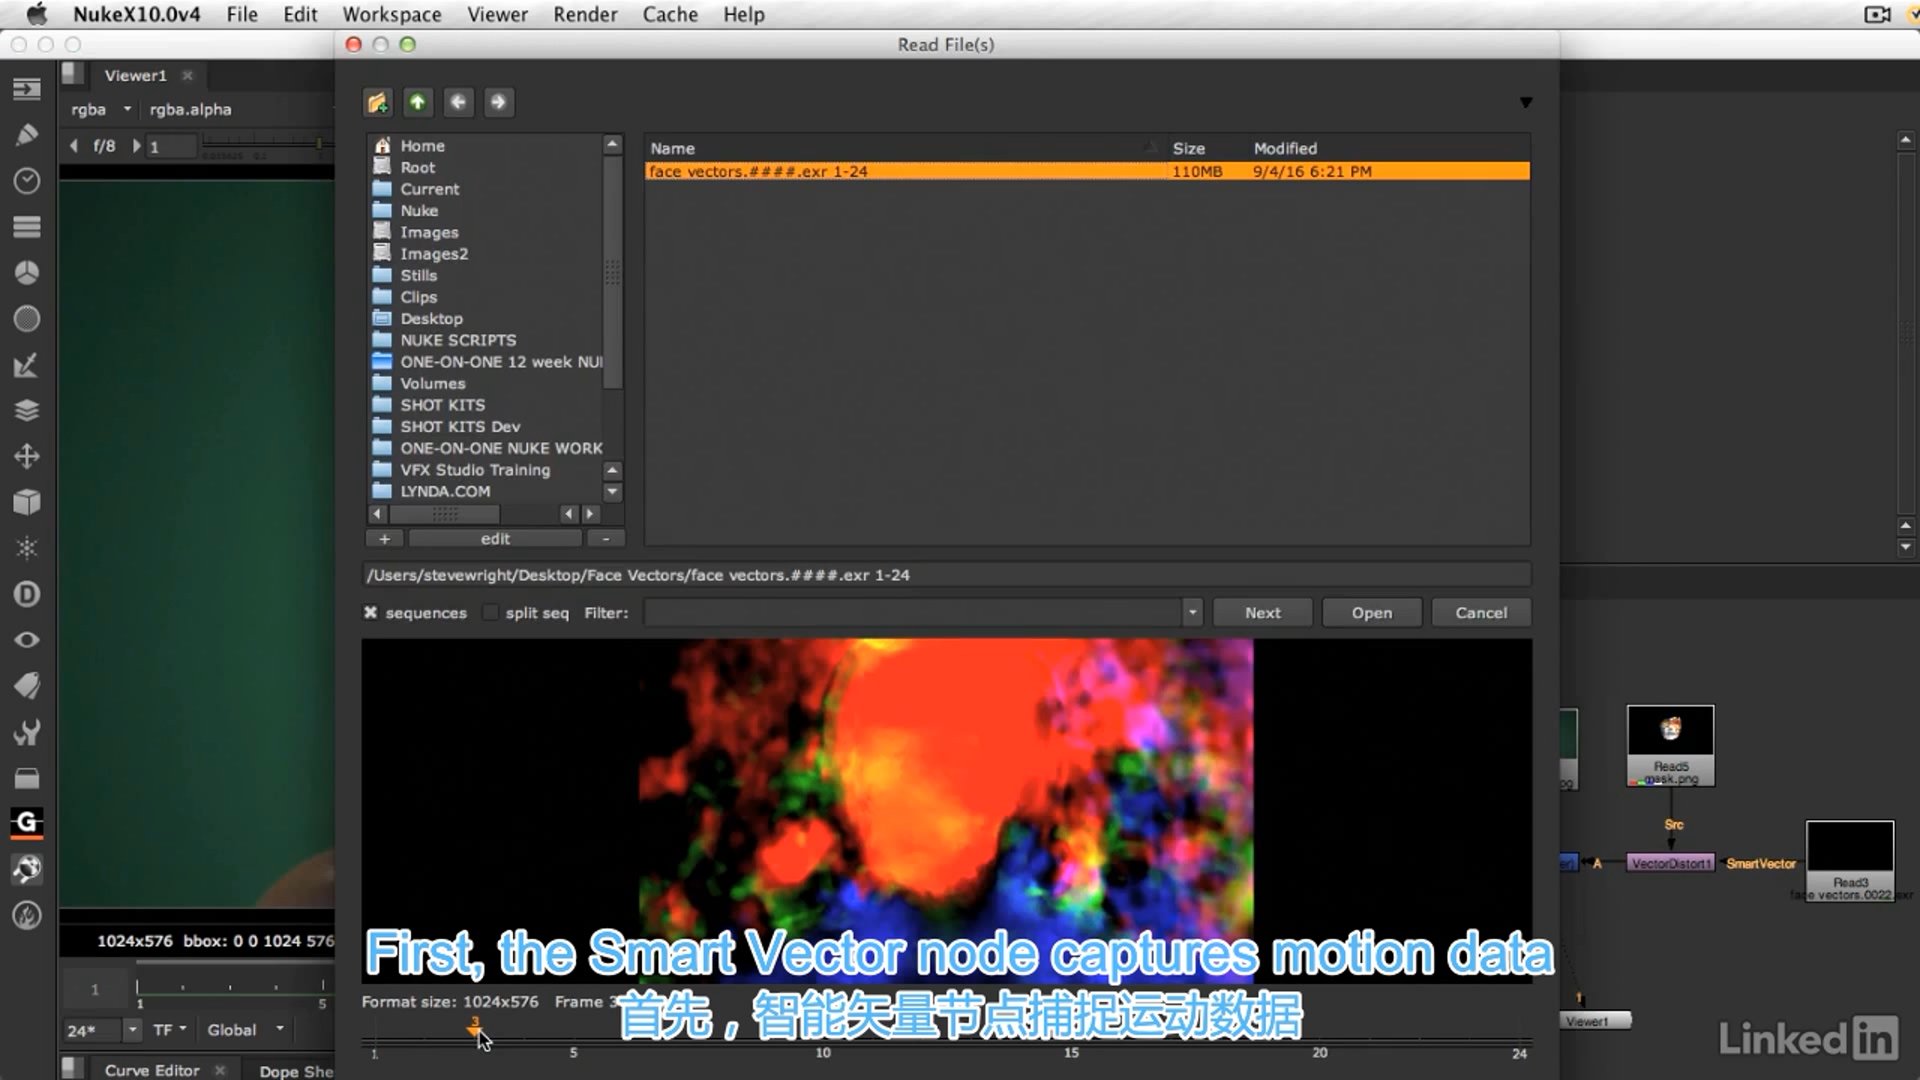Select the LYNDA.COM favorite folder

[x=445, y=491]
